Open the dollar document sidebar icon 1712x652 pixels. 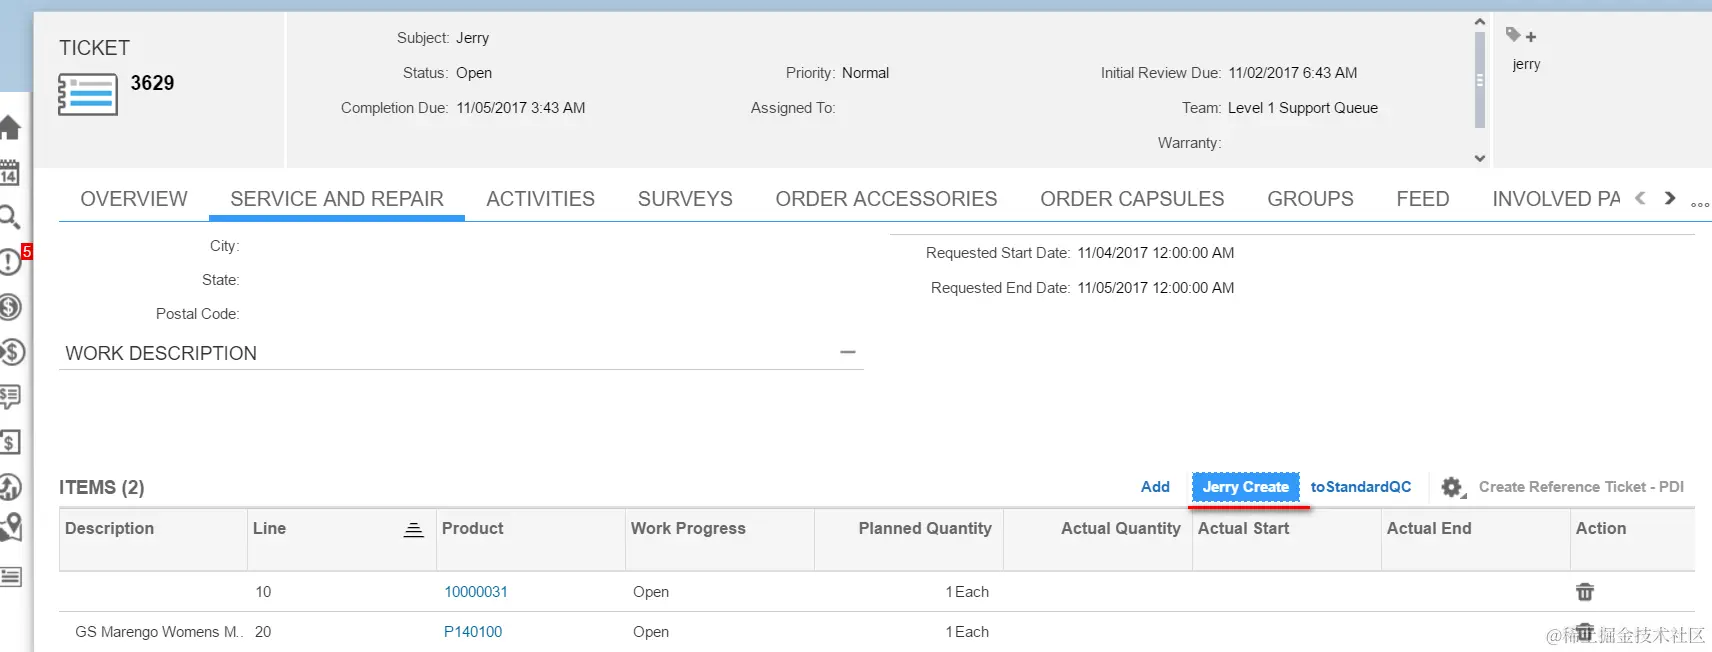pos(10,442)
